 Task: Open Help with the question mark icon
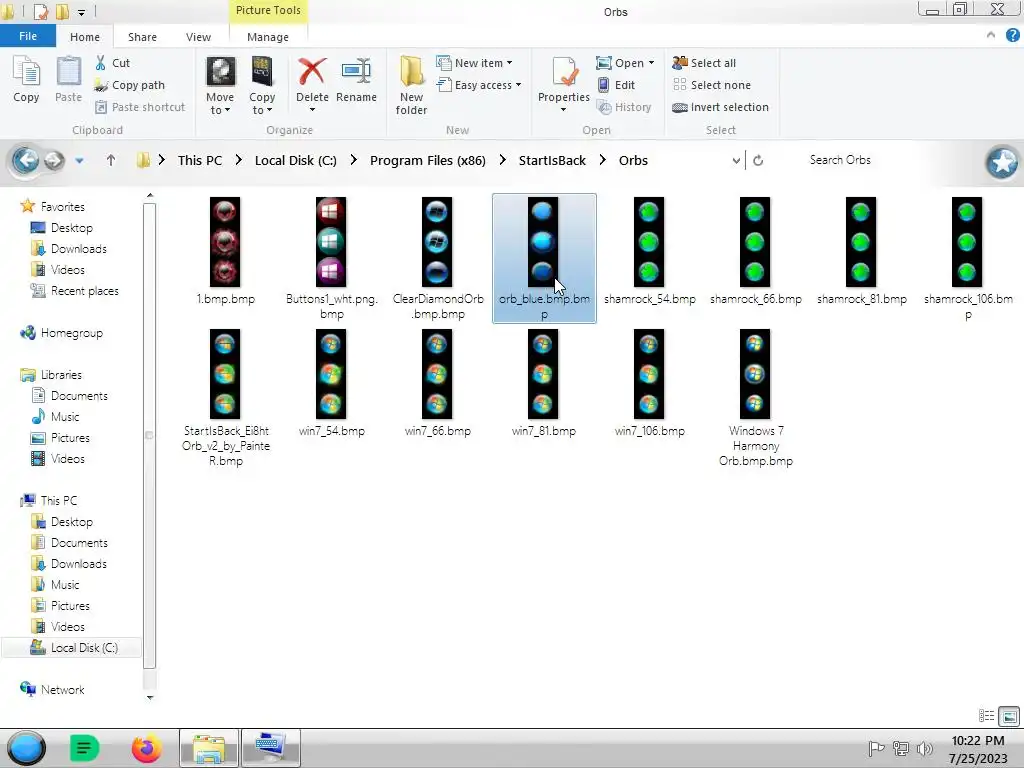[1013, 35]
